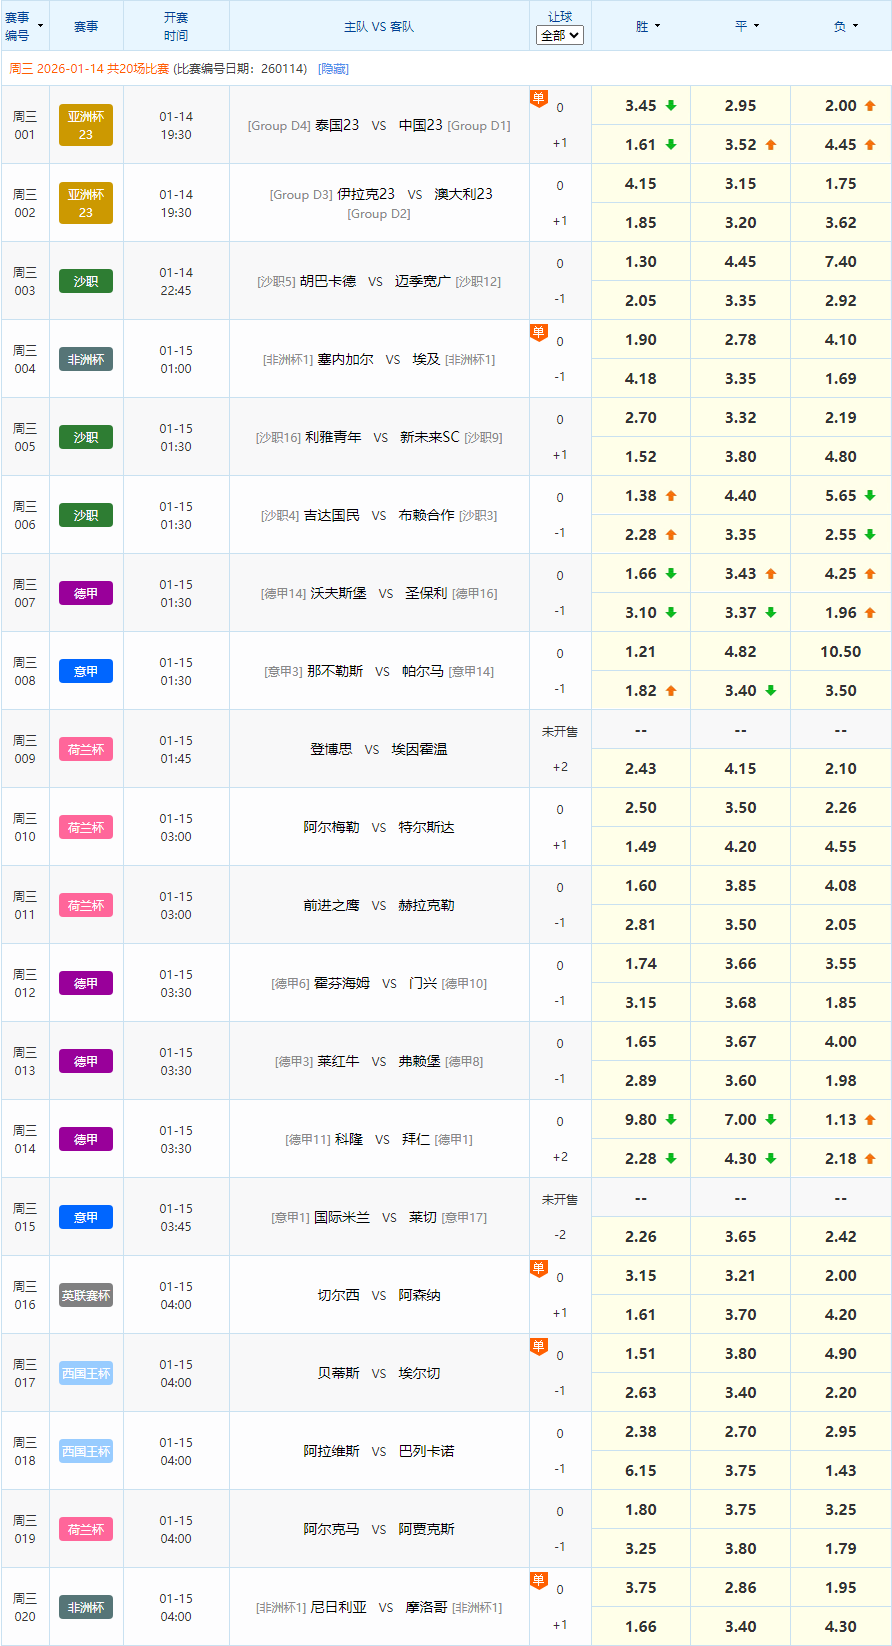Open team link 塞内加尔
892x1646 pixels.
(x=345, y=359)
